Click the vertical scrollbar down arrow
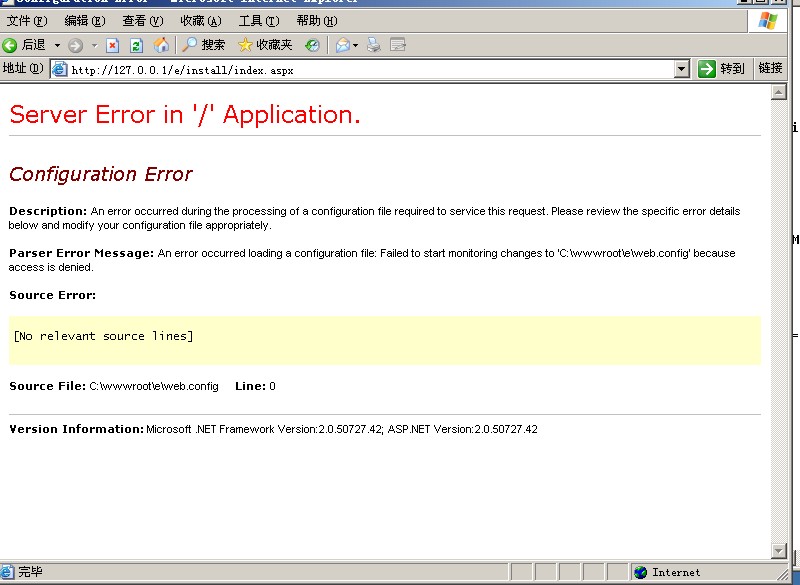The width and height of the screenshot is (800, 585). [779, 551]
